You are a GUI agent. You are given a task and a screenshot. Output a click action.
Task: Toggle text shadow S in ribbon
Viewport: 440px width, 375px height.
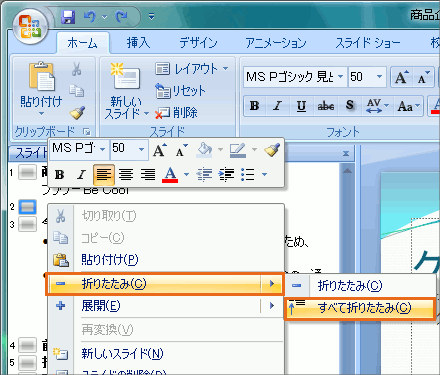(x=349, y=106)
